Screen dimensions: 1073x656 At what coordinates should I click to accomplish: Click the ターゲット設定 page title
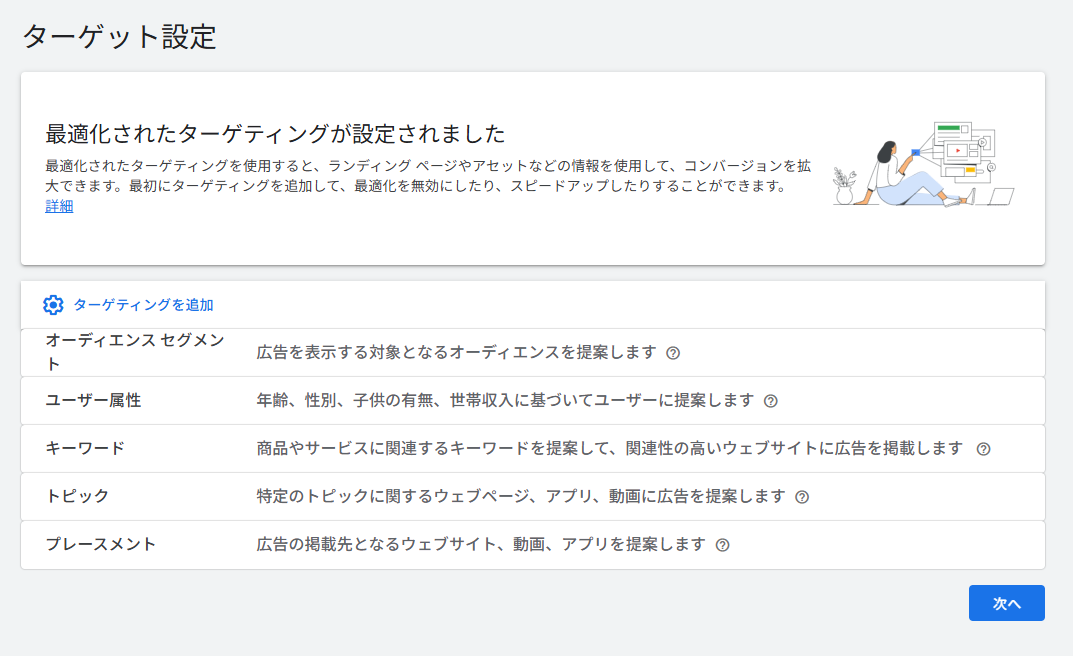tap(119, 37)
